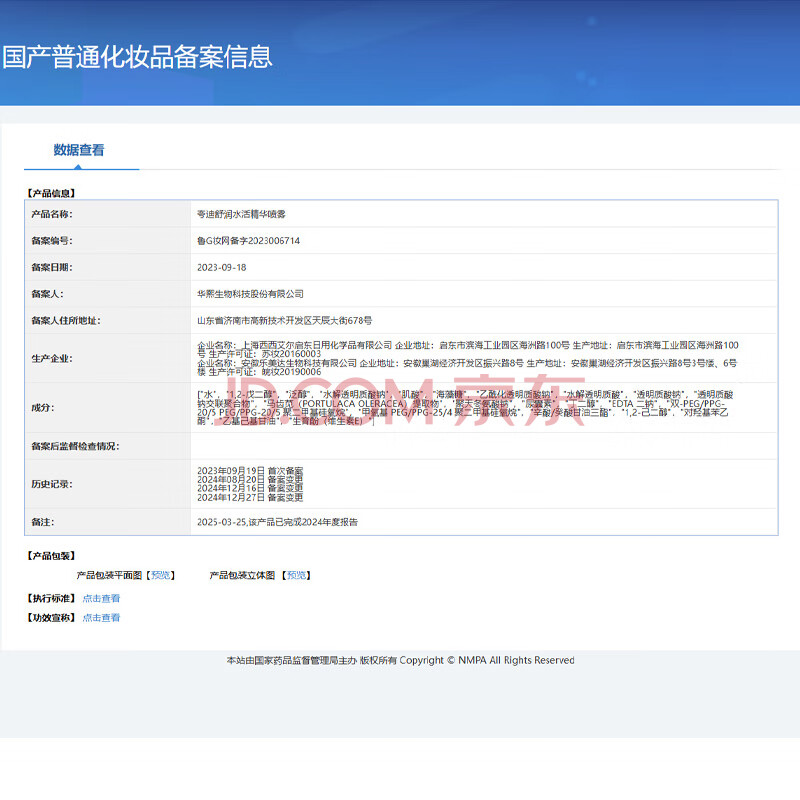This screenshot has height=800, width=800.
Task: Open 点击查看 link beside 功效宣称
Action: (x=101, y=618)
